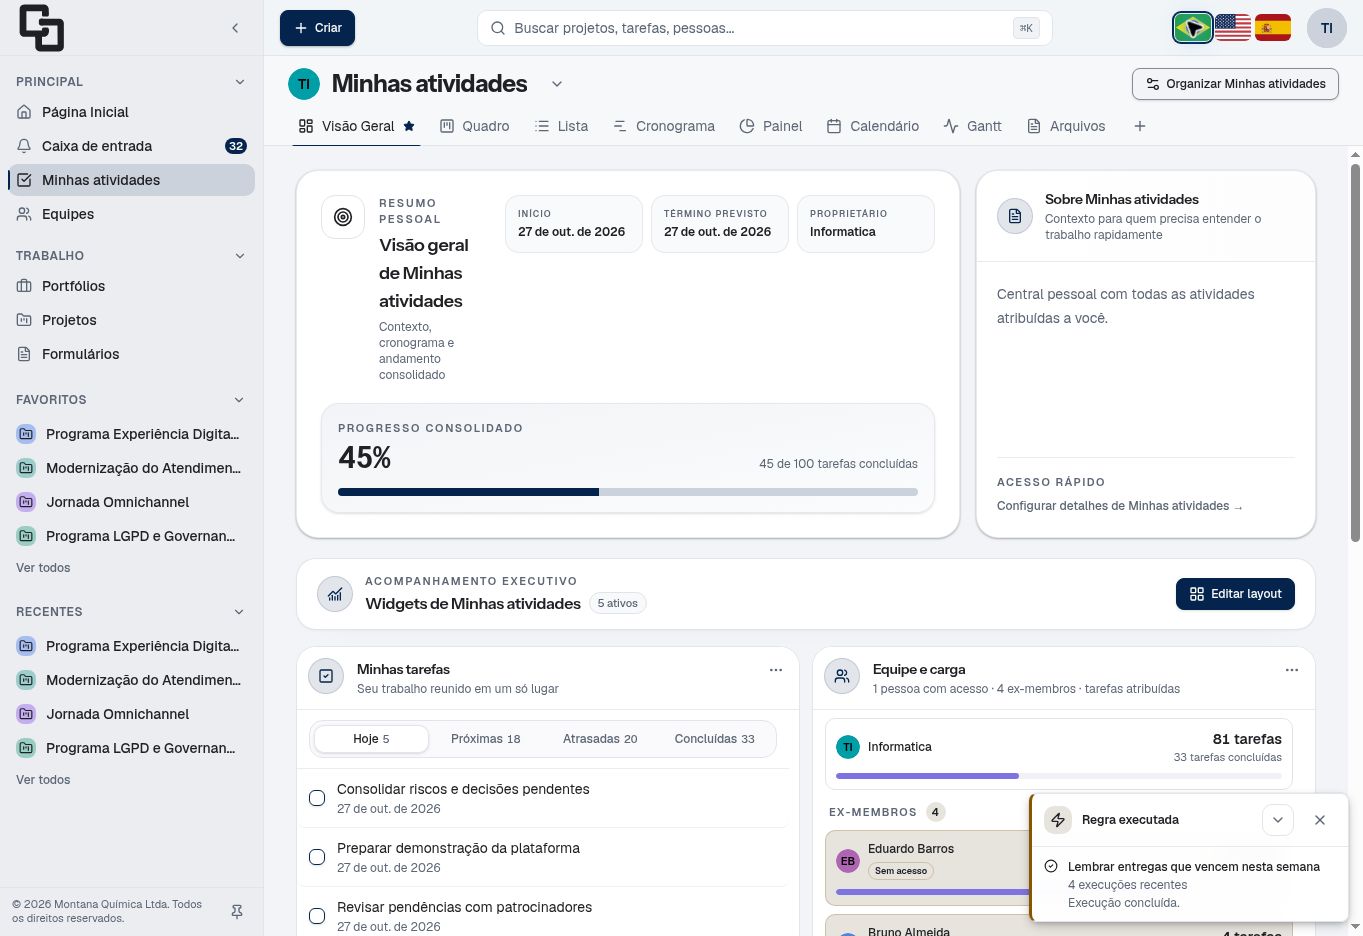Show Próximas tasks filter
This screenshot has height=936, width=1363.
click(x=486, y=739)
